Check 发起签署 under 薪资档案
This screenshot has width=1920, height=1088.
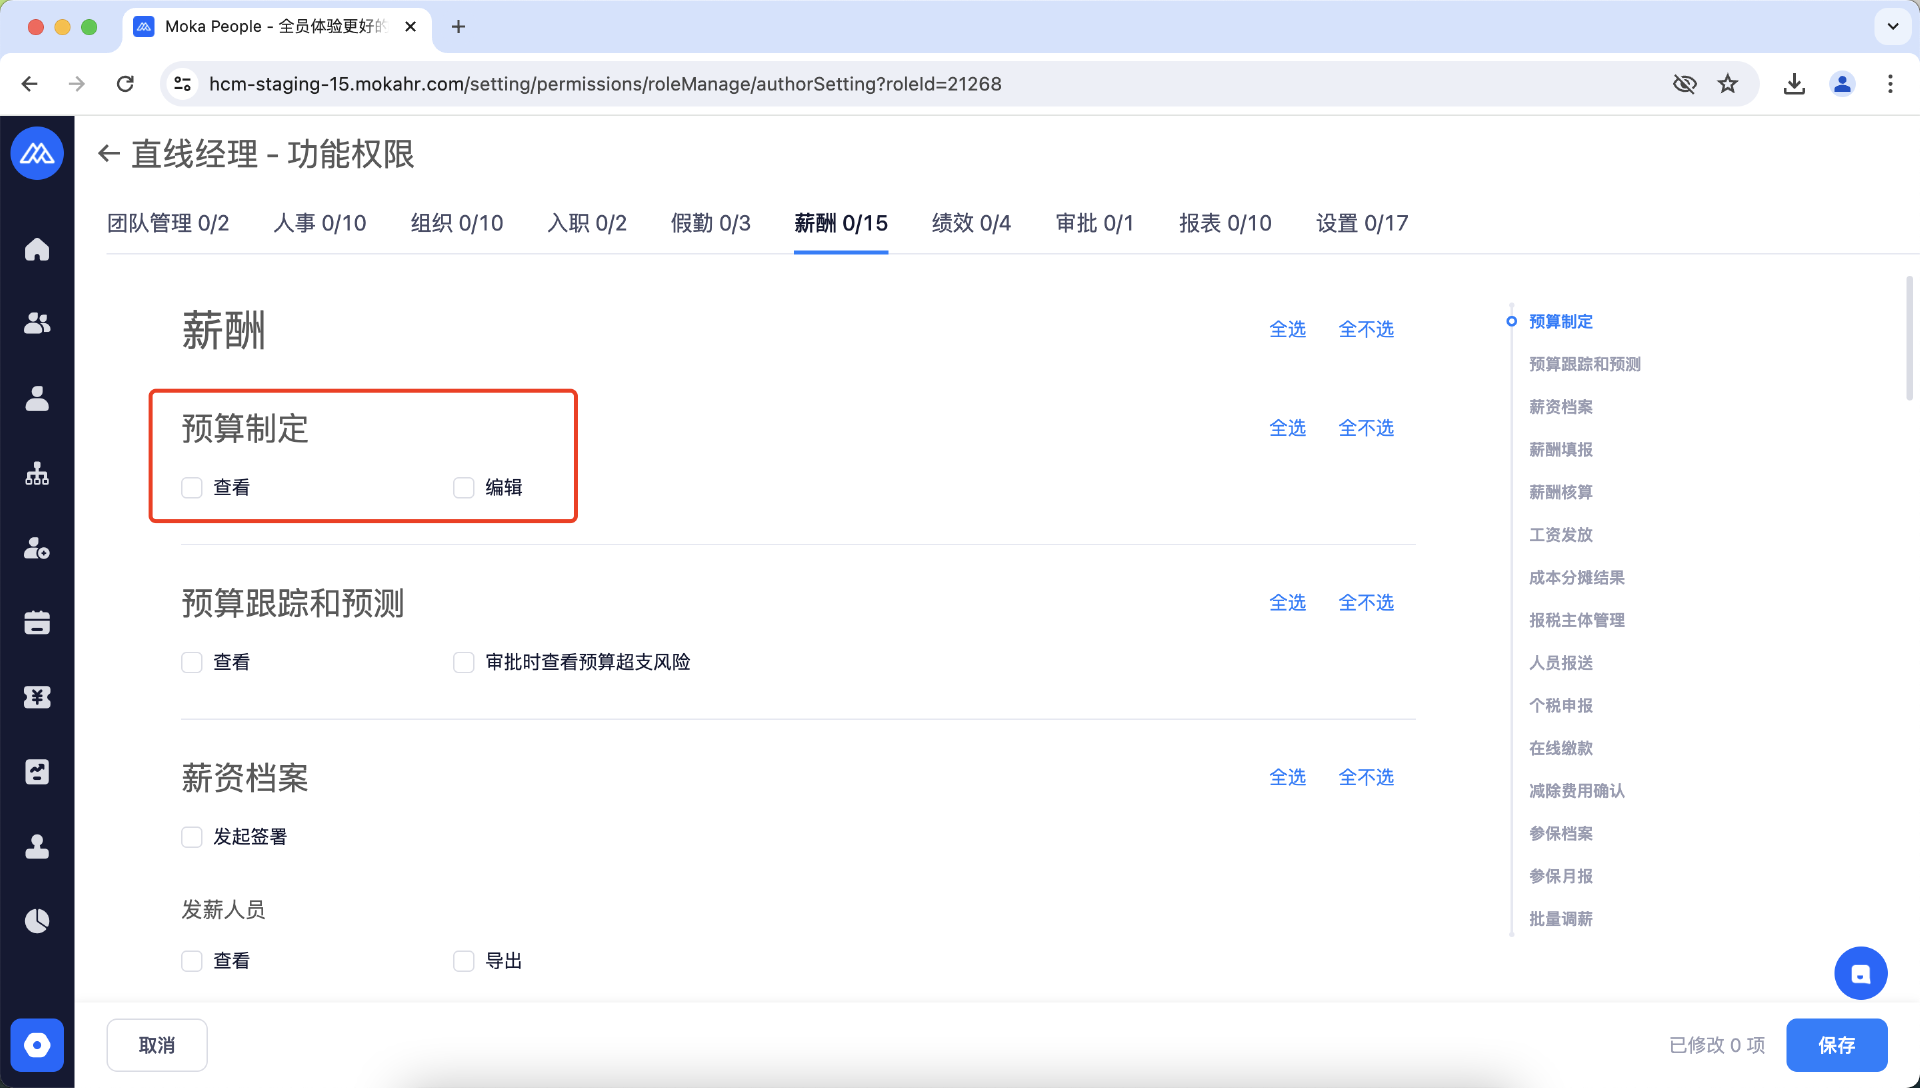pyautogui.click(x=192, y=836)
